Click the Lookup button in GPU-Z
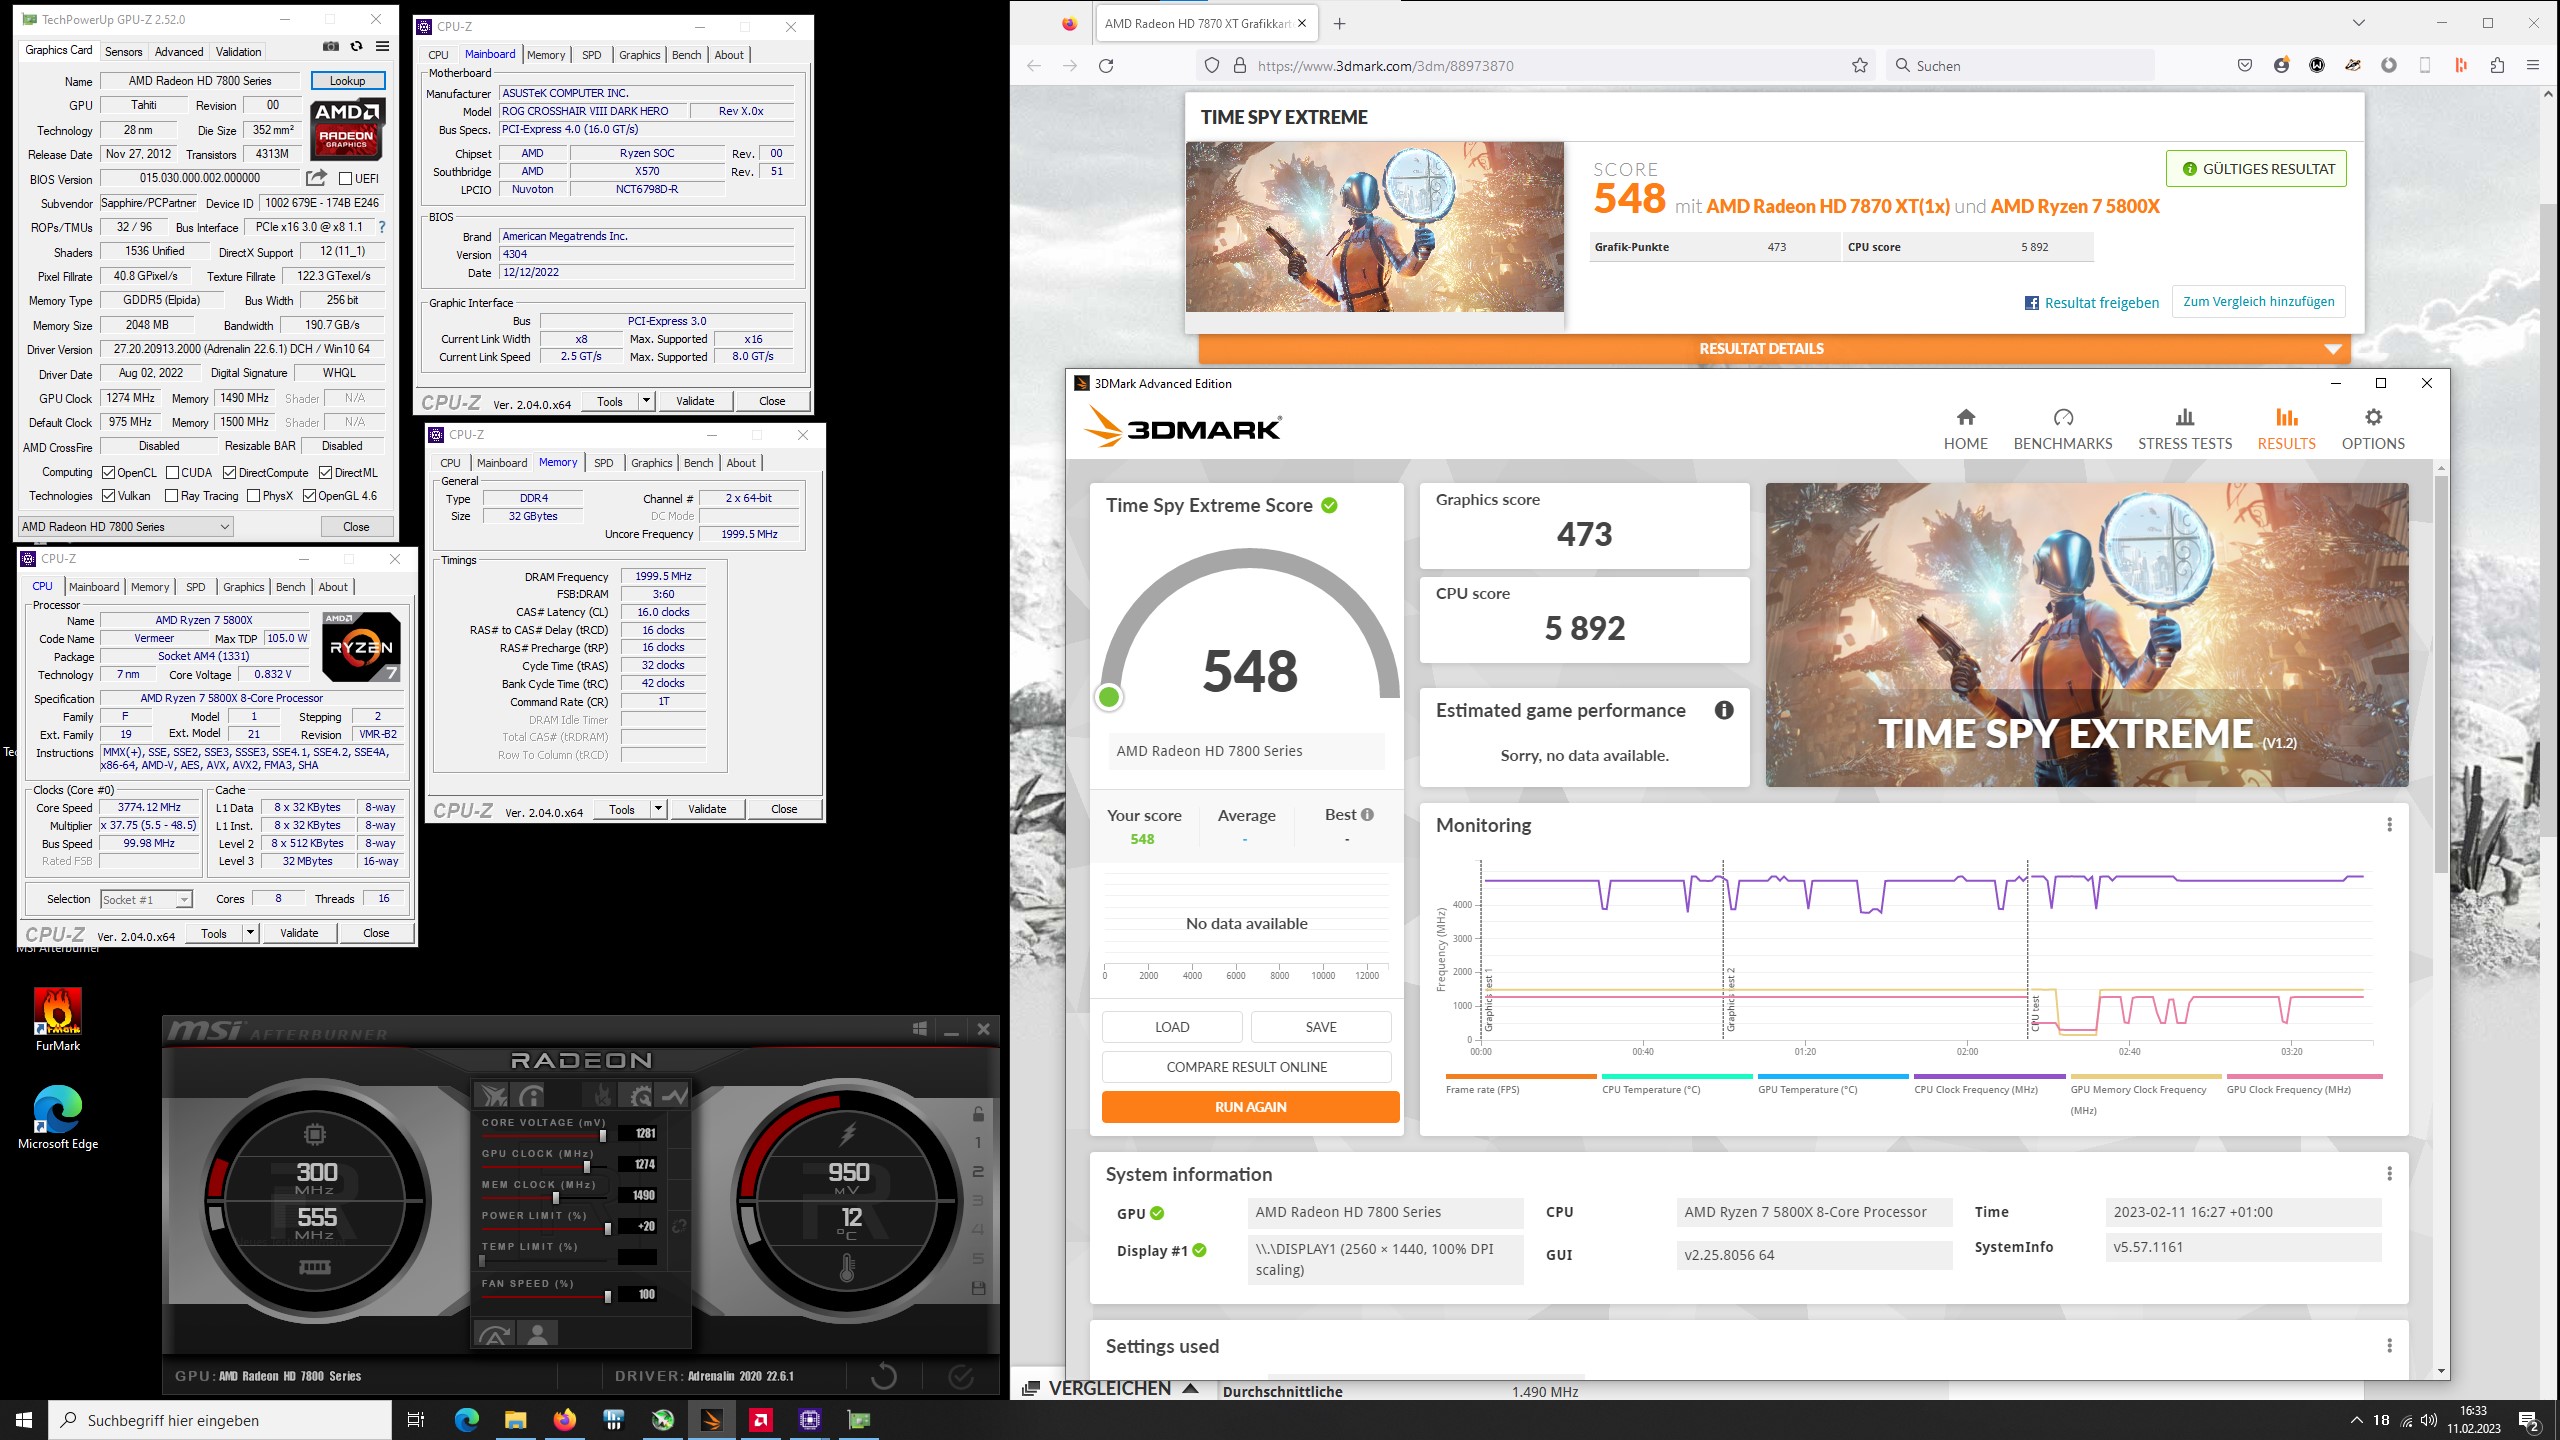This screenshot has height=1440, width=2560. click(347, 81)
